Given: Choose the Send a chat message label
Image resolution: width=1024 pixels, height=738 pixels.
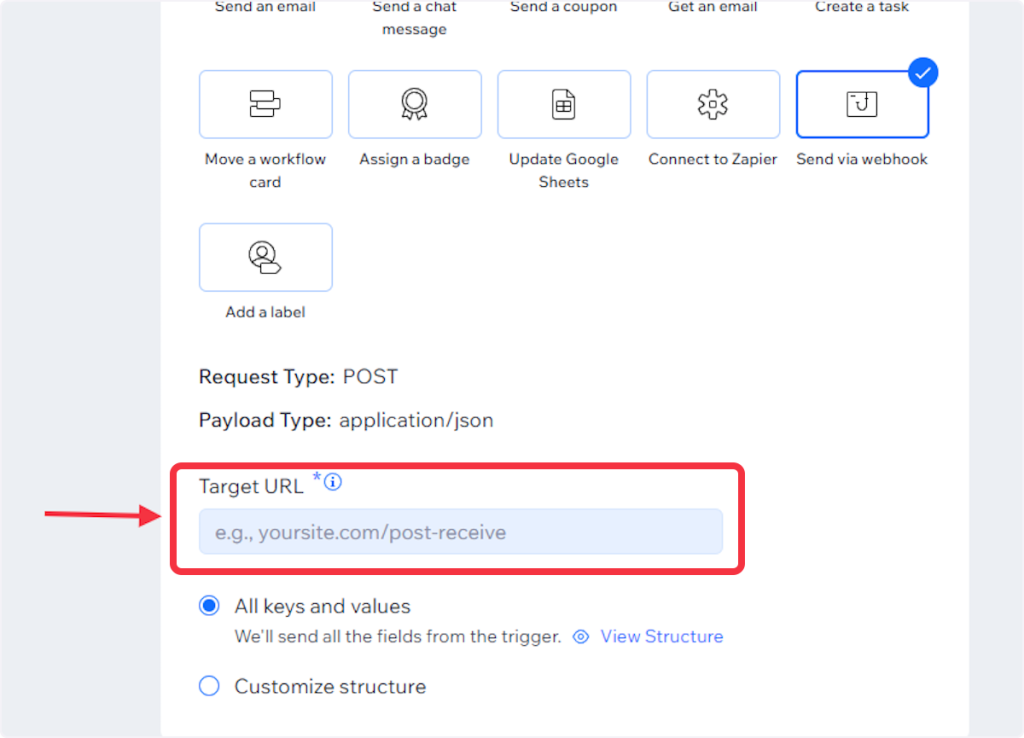Looking at the screenshot, I should (x=414, y=18).
